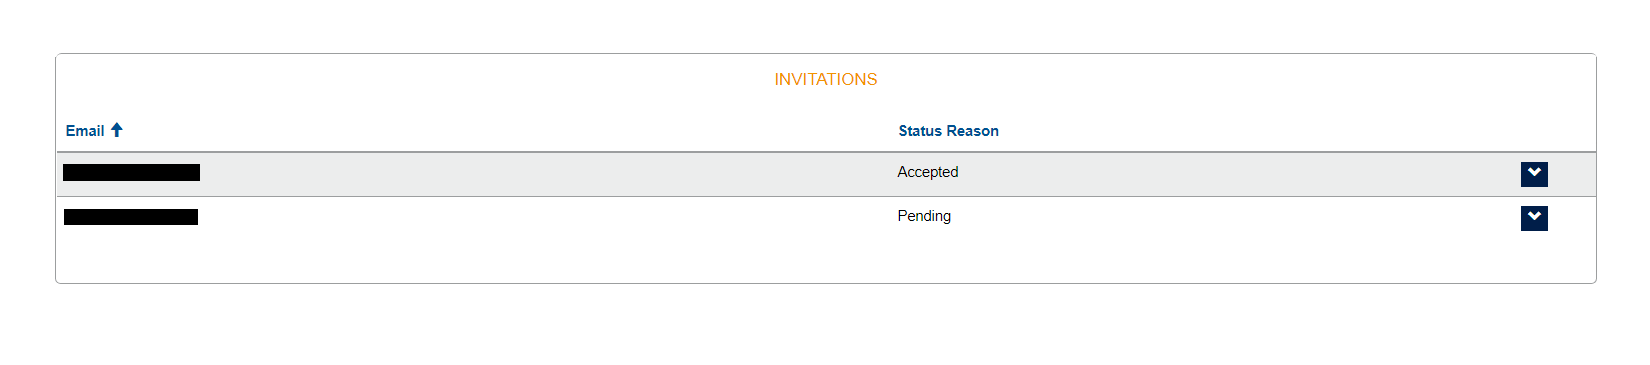Click the ascending sort arrow beside Email

tap(117, 130)
